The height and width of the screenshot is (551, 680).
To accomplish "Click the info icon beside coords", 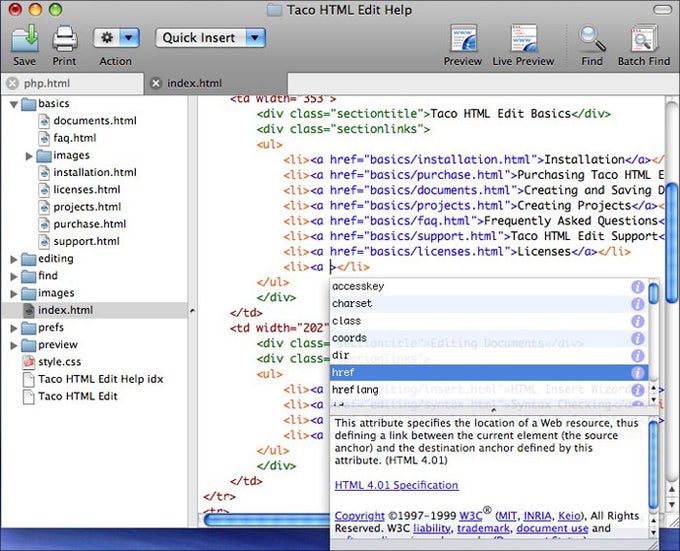I will tap(637, 339).
